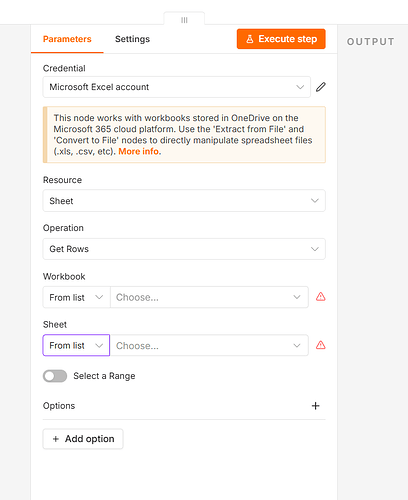Click the pencil icon to edit credential

(321, 87)
